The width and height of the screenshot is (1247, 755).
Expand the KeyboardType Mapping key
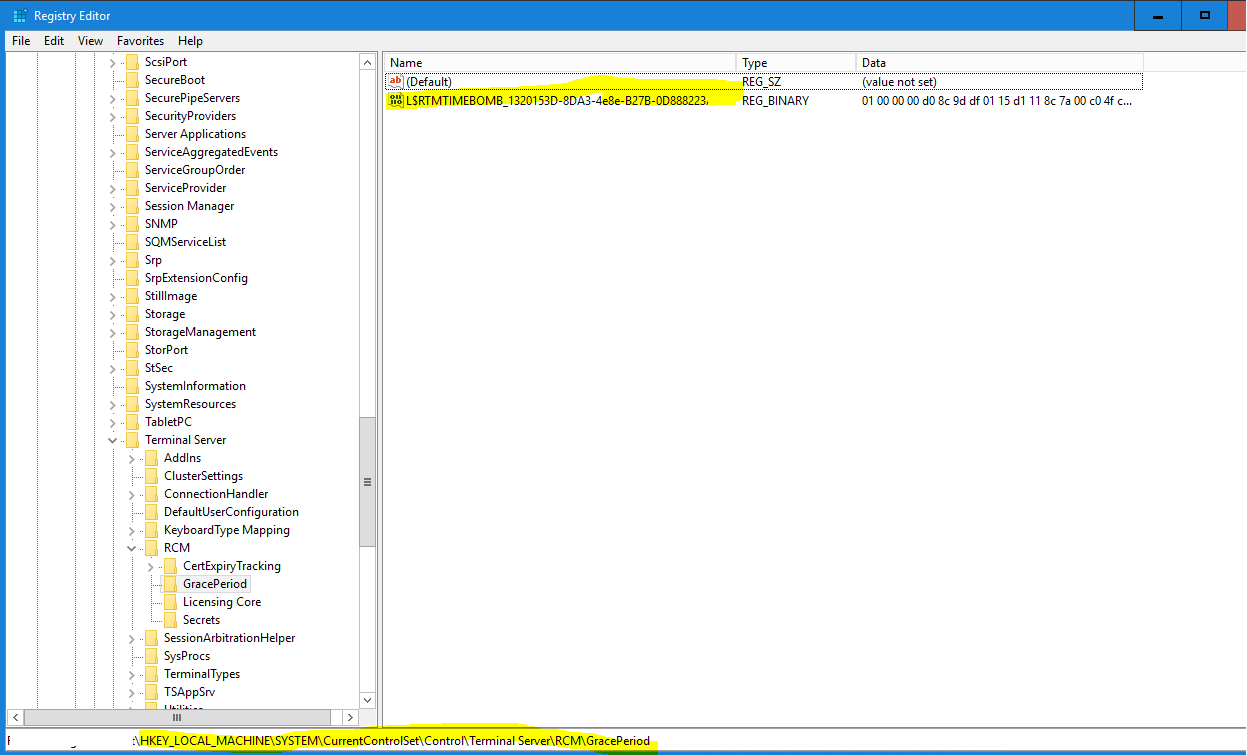(x=131, y=530)
